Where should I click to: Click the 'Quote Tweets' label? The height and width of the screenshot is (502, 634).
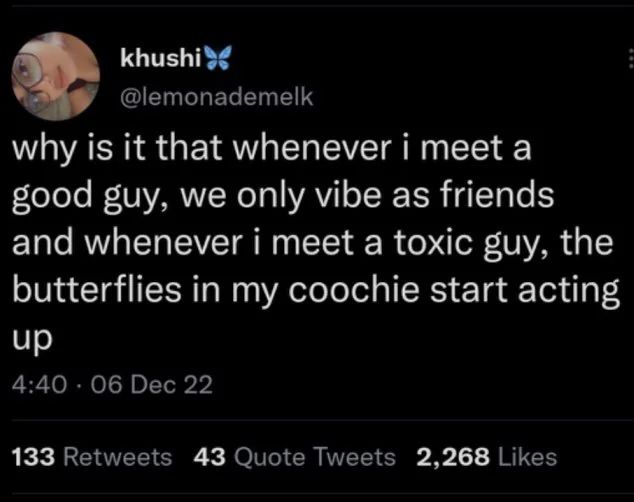[315, 458]
